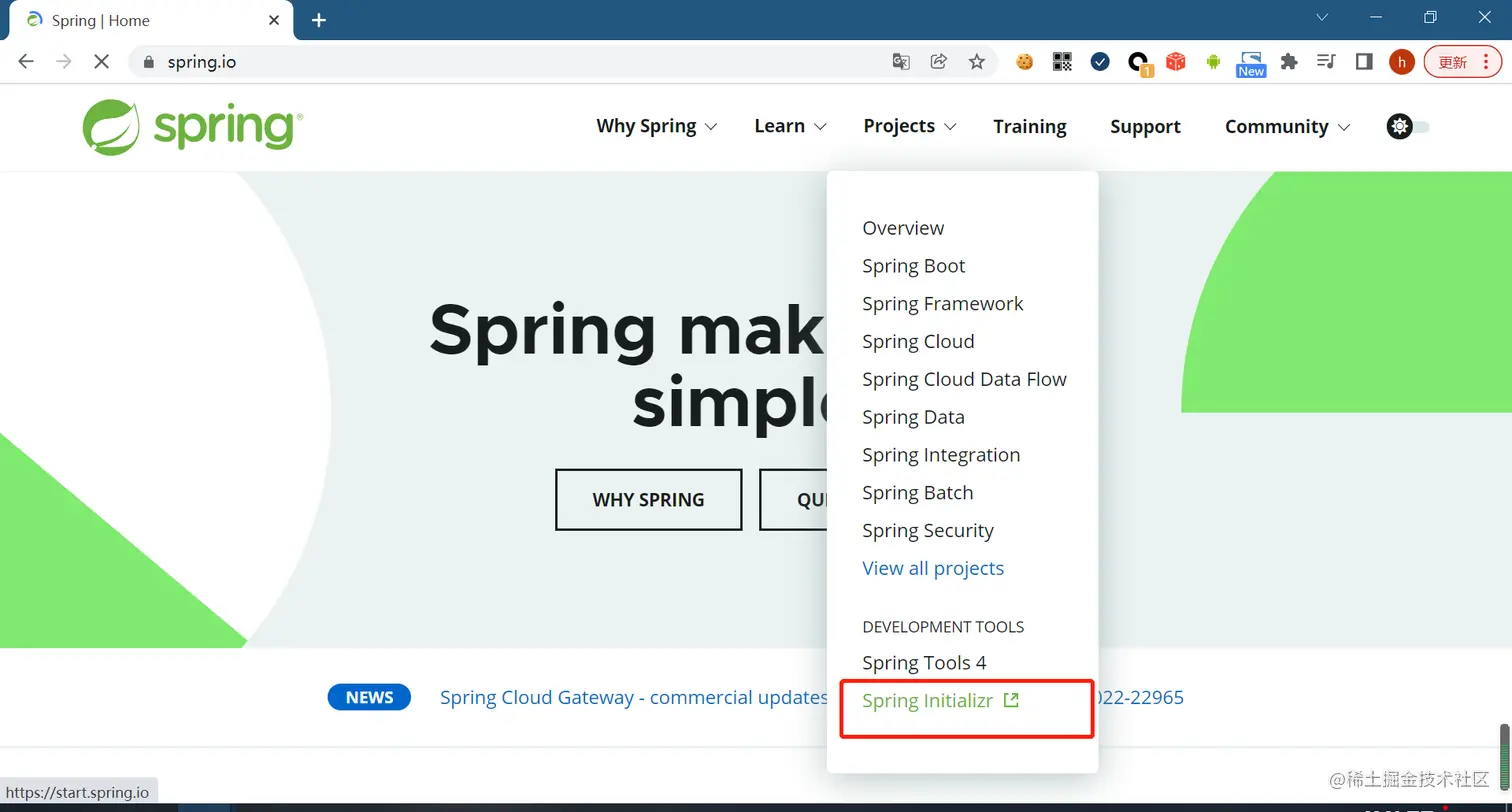1512x812 pixels.
Task: Open the red dice extension icon
Action: click(x=1176, y=62)
